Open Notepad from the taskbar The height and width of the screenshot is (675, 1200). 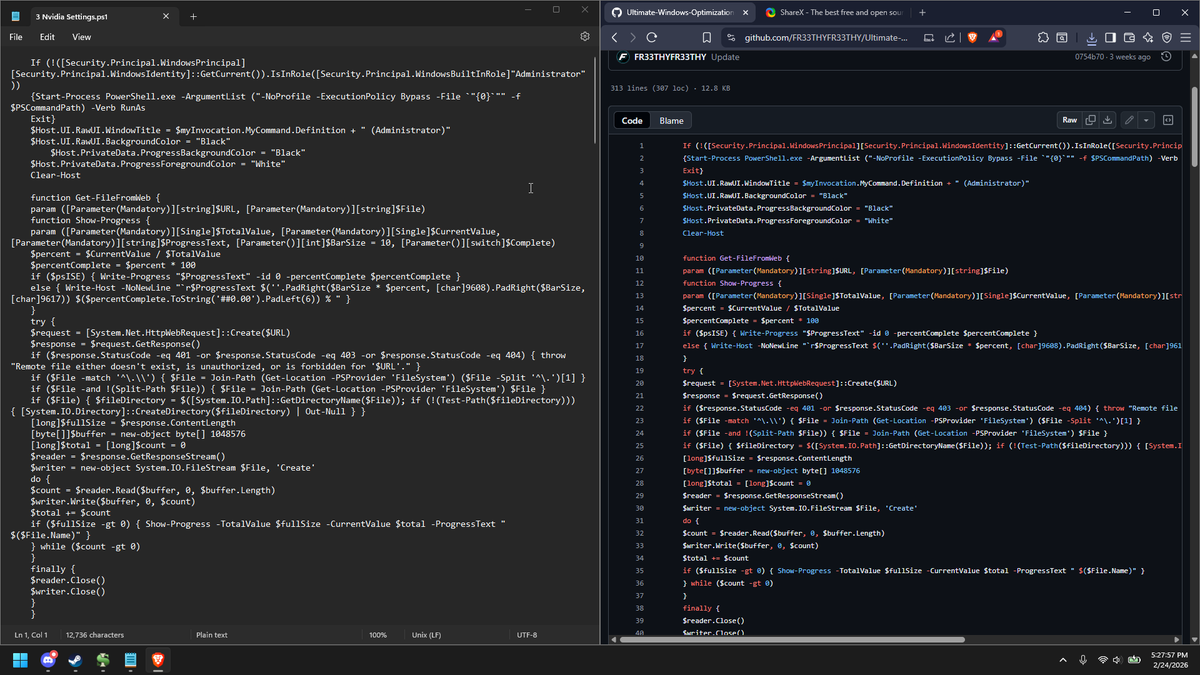130,660
